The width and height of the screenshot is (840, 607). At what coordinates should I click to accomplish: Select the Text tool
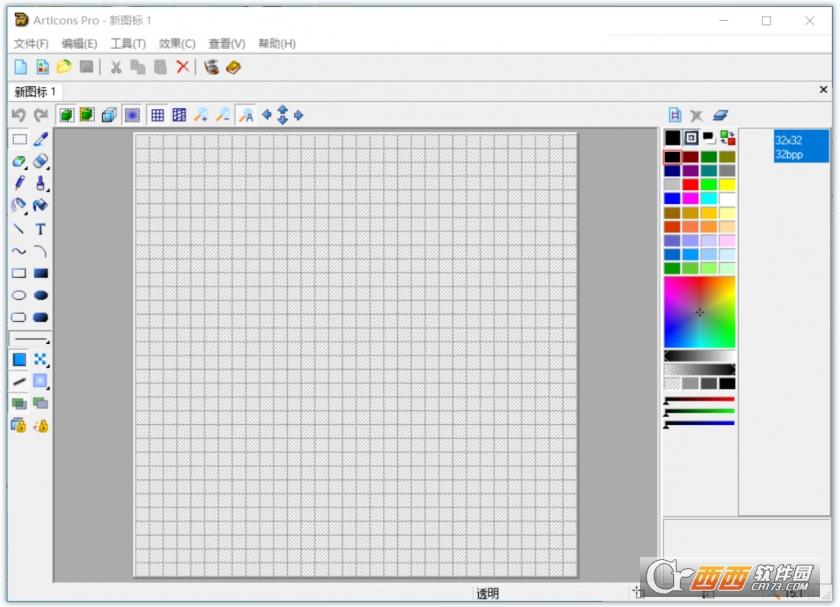tap(40, 229)
